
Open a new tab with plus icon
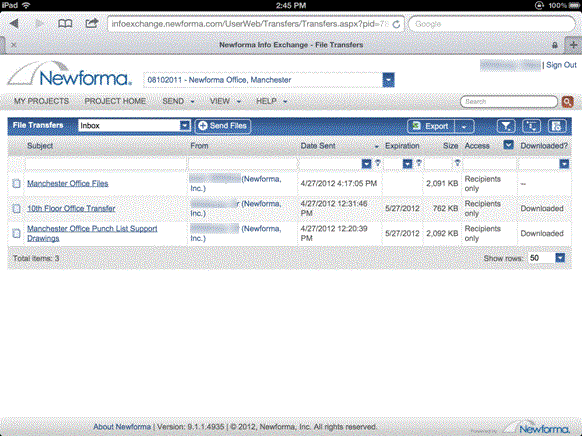(573, 45)
